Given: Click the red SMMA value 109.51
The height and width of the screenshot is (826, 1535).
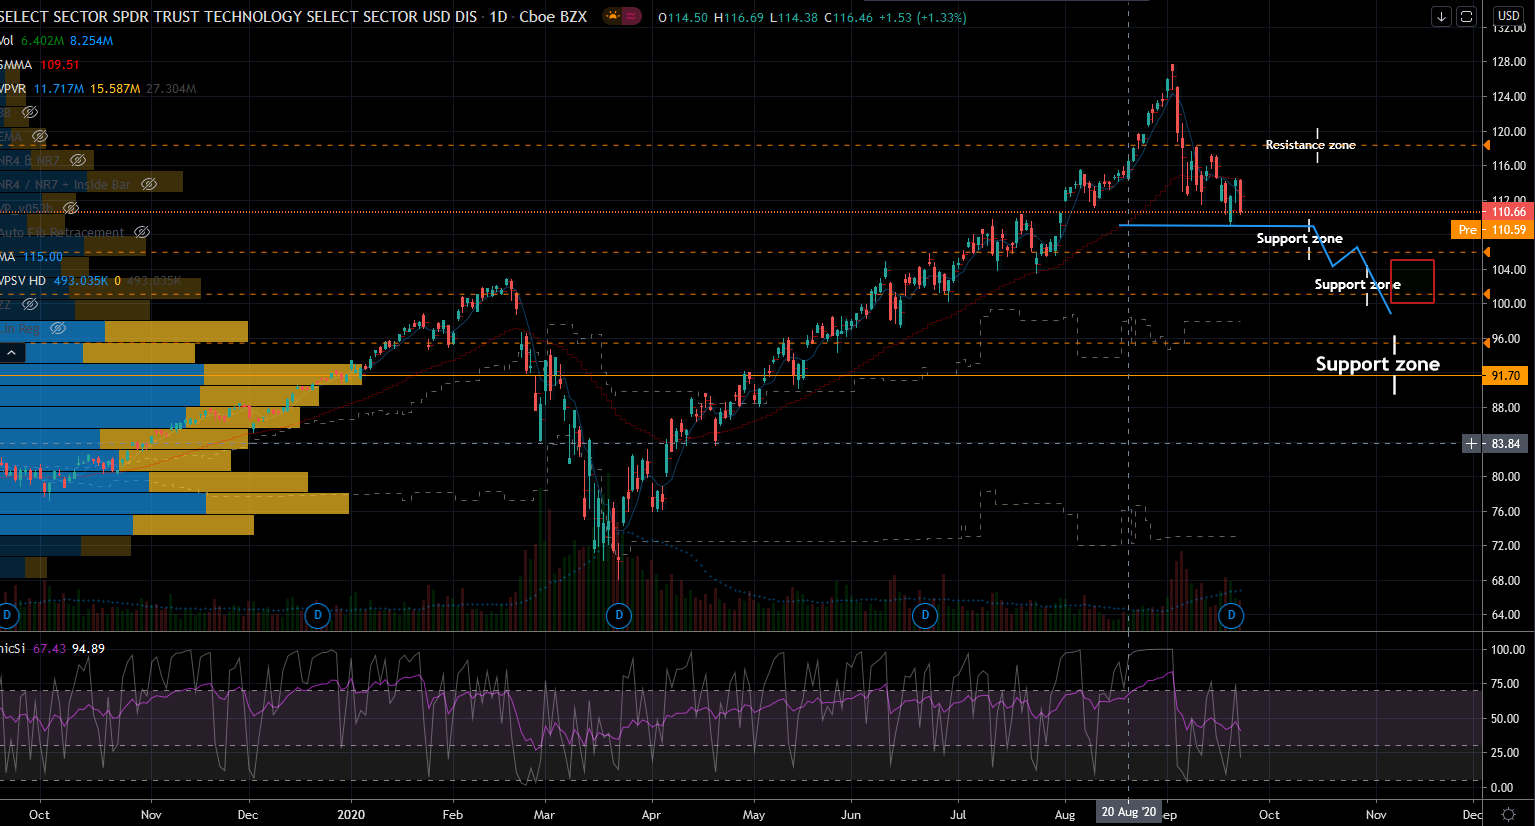Looking at the screenshot, I should (60, 65).
